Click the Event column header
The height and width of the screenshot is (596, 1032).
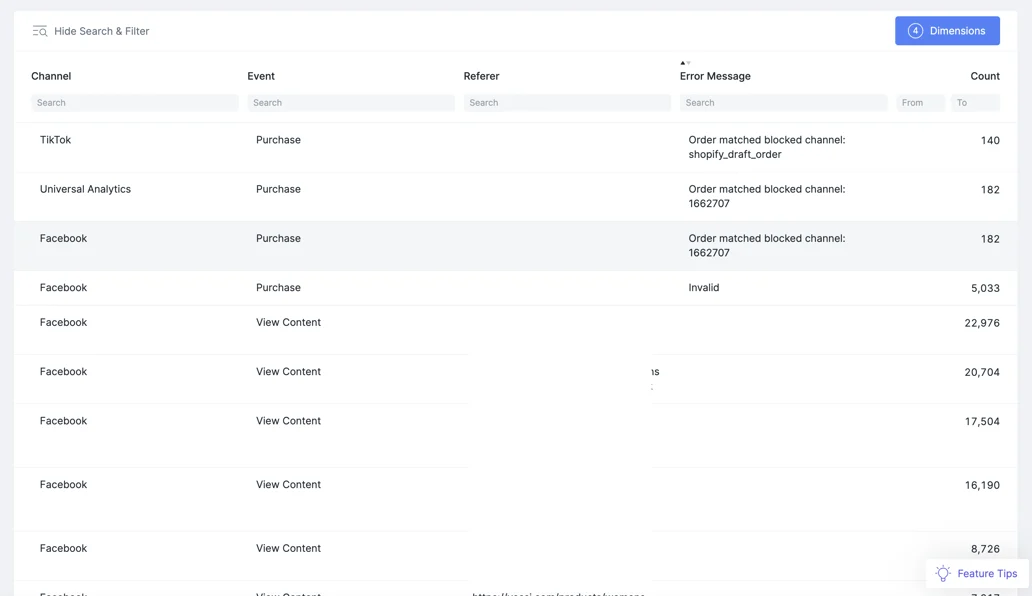point(261,76)
